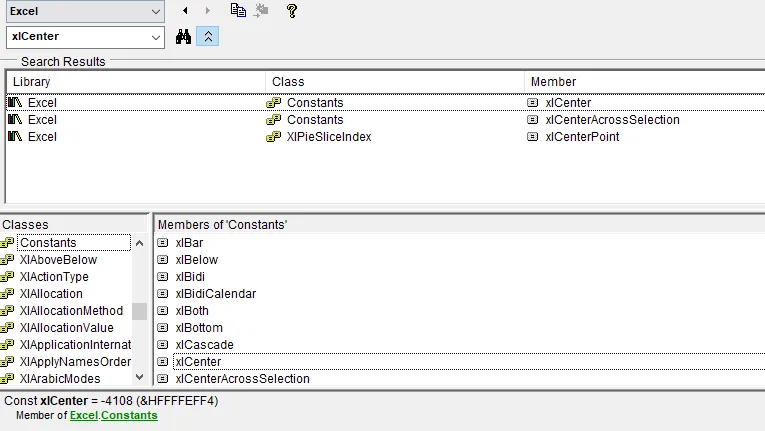Click enum icon next to XlActionType
Viewport: 765px width, 431px height.
[x=7, y=277]
